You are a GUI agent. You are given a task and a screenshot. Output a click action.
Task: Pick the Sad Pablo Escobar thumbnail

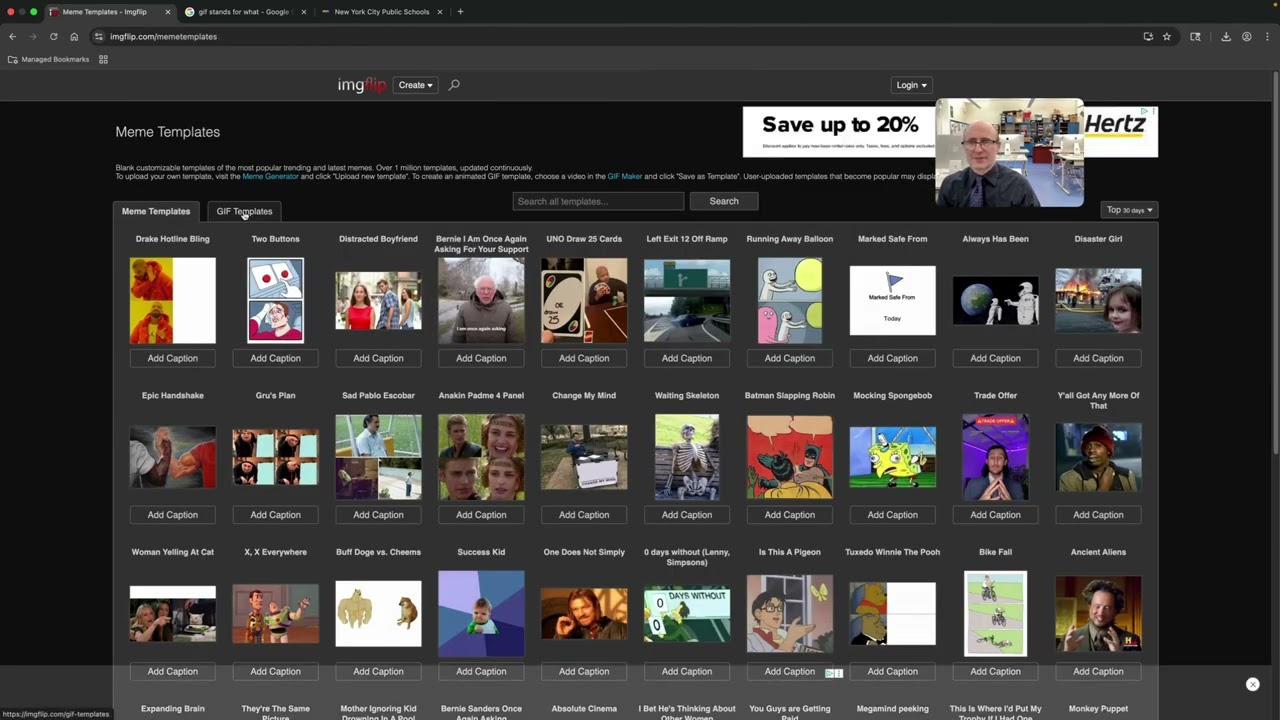tap(378, 457)
